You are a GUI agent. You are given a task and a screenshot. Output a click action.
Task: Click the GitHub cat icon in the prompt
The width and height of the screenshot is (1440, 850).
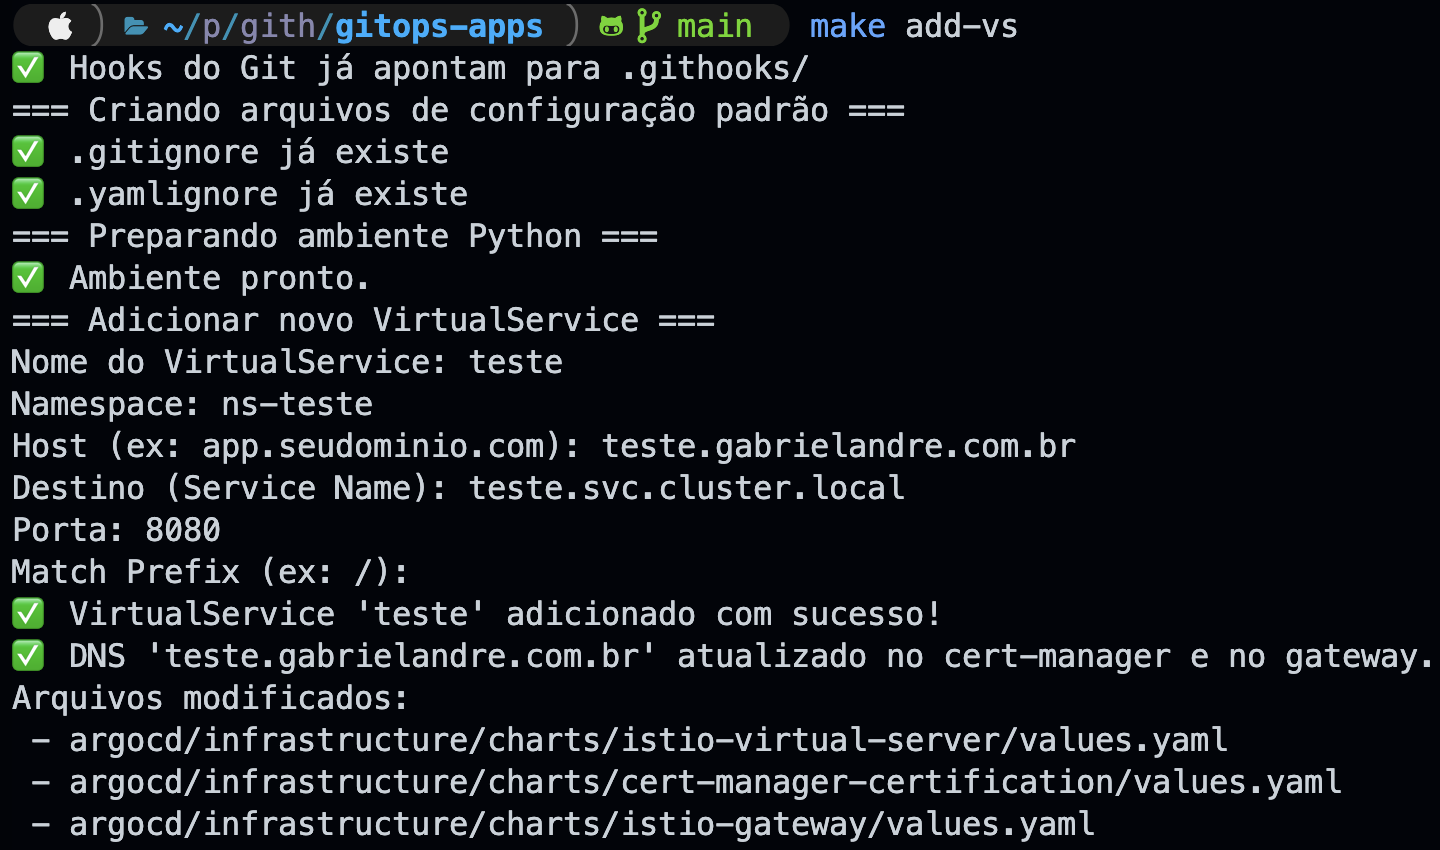611,26
